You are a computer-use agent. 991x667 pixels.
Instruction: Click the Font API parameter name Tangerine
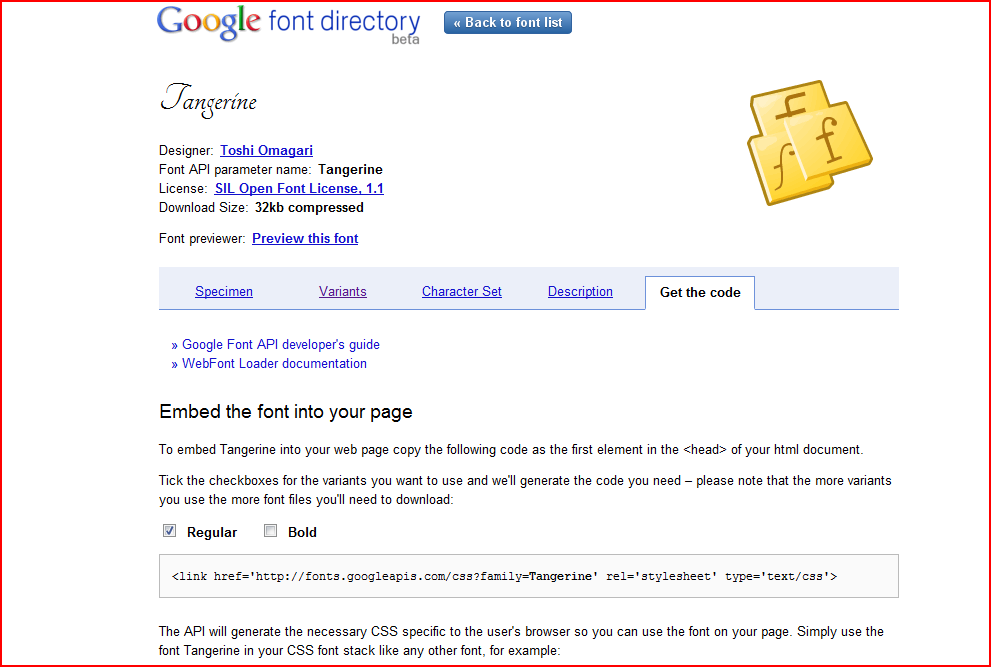tap(350, 169)
